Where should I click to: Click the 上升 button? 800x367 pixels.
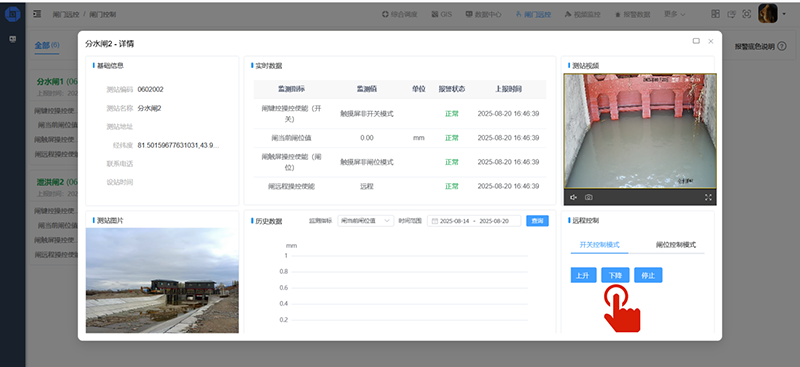click(583, 275)
